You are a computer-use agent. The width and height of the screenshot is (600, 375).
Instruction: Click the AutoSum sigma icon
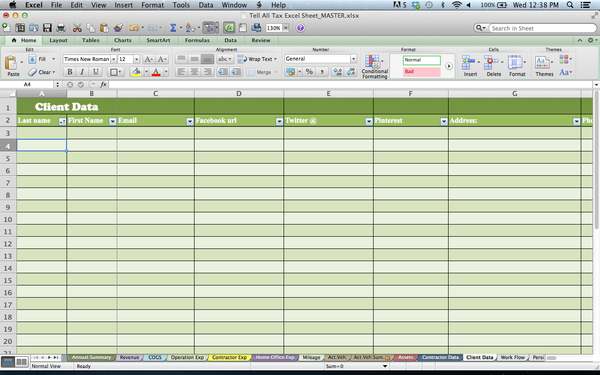(173, 28)
